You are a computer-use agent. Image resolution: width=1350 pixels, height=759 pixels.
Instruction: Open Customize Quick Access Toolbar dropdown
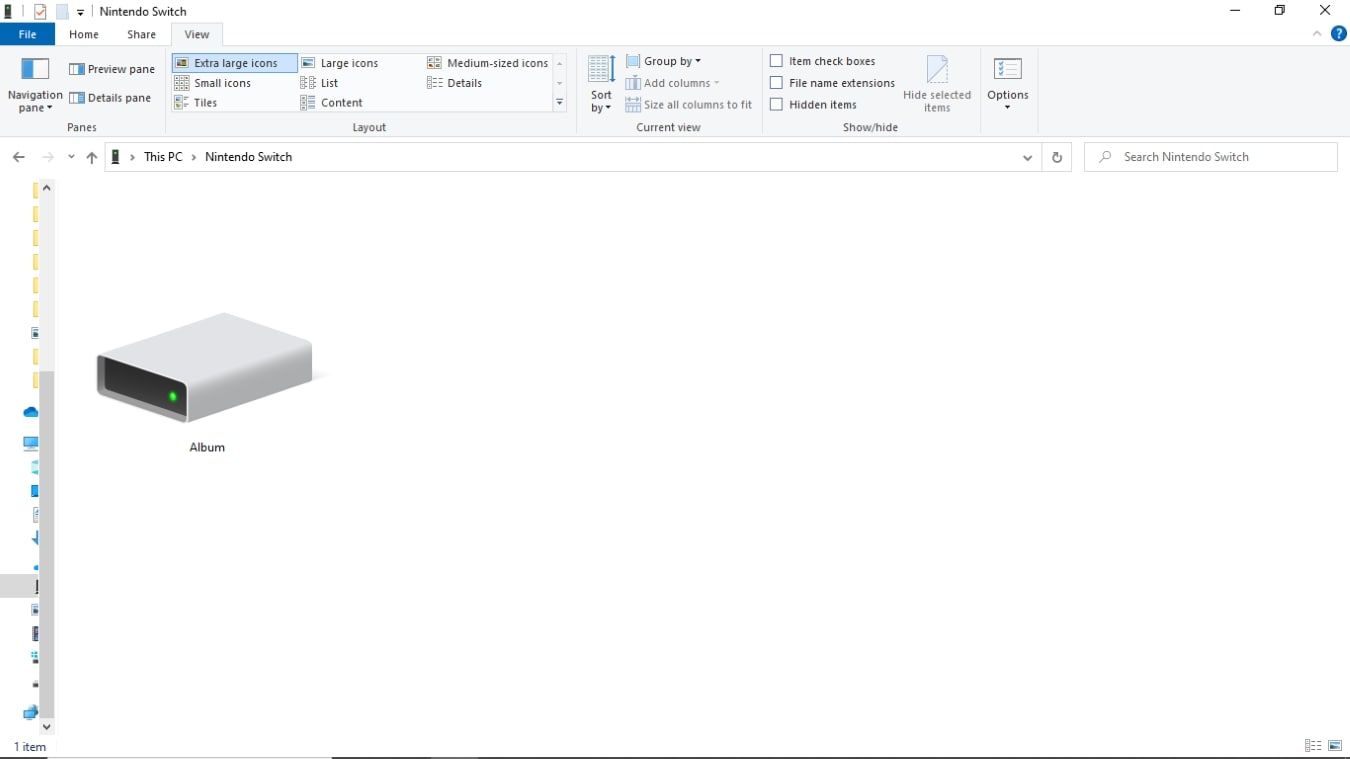click(81, 12)
